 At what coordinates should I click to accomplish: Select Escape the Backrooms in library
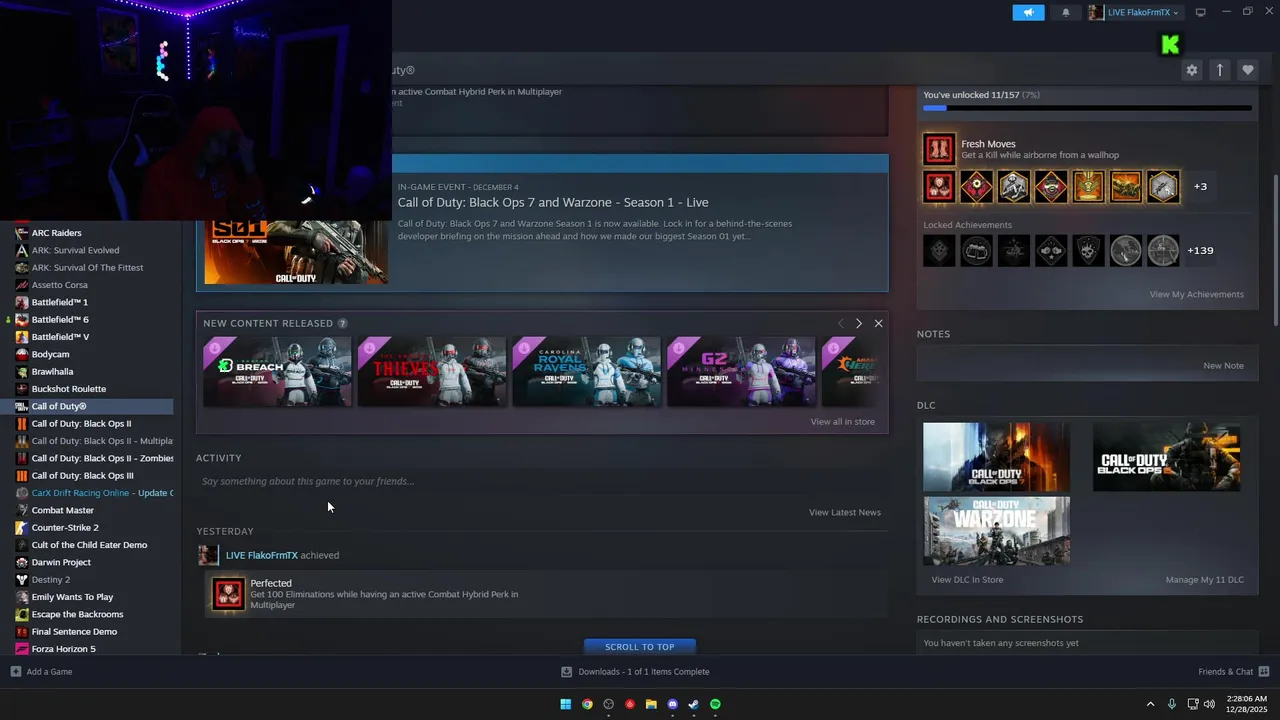pos(77,614)
